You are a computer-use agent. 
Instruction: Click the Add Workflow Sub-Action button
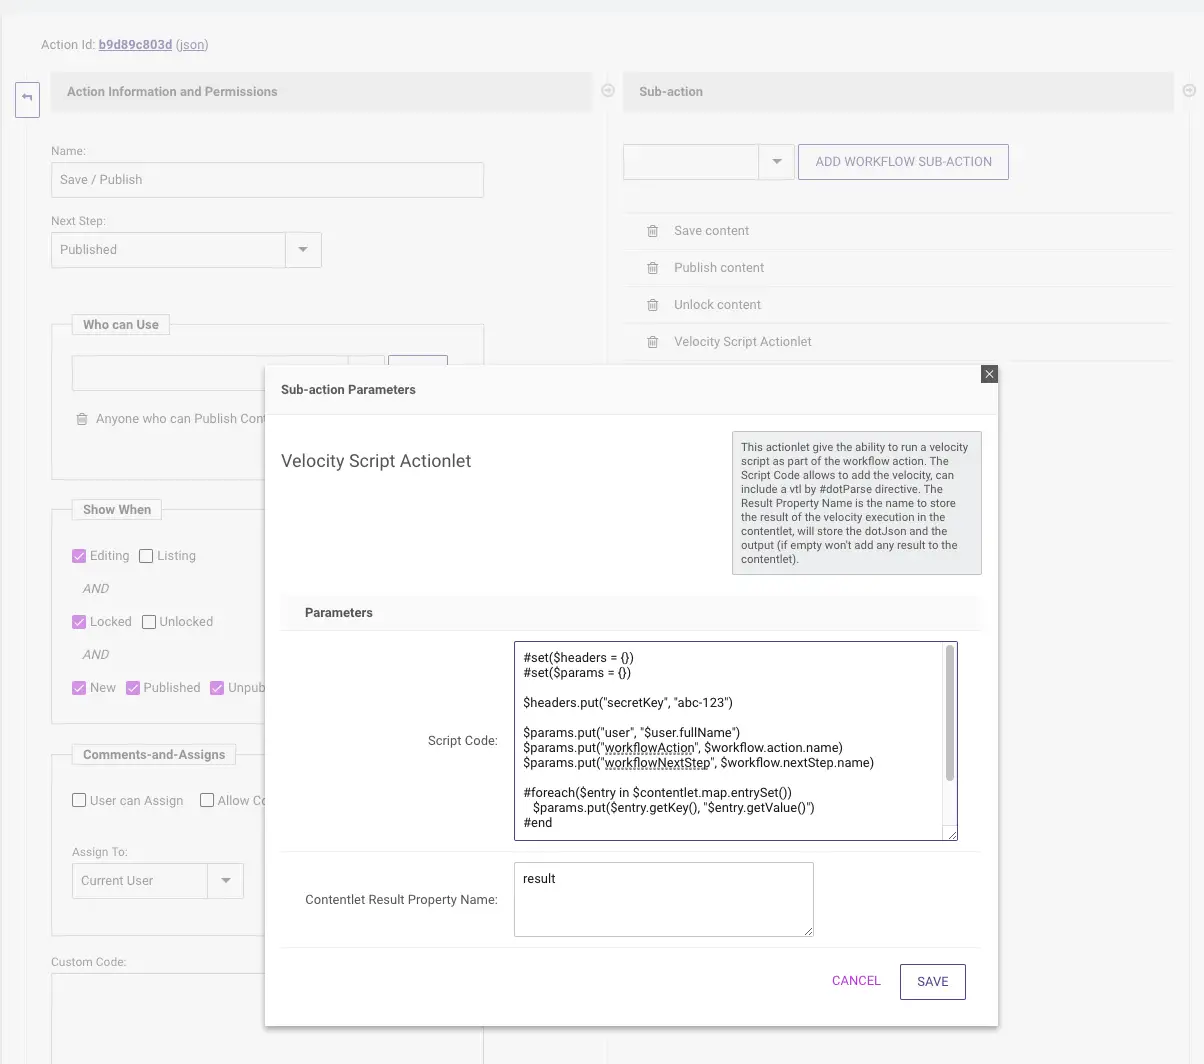[x=903, y=162]
